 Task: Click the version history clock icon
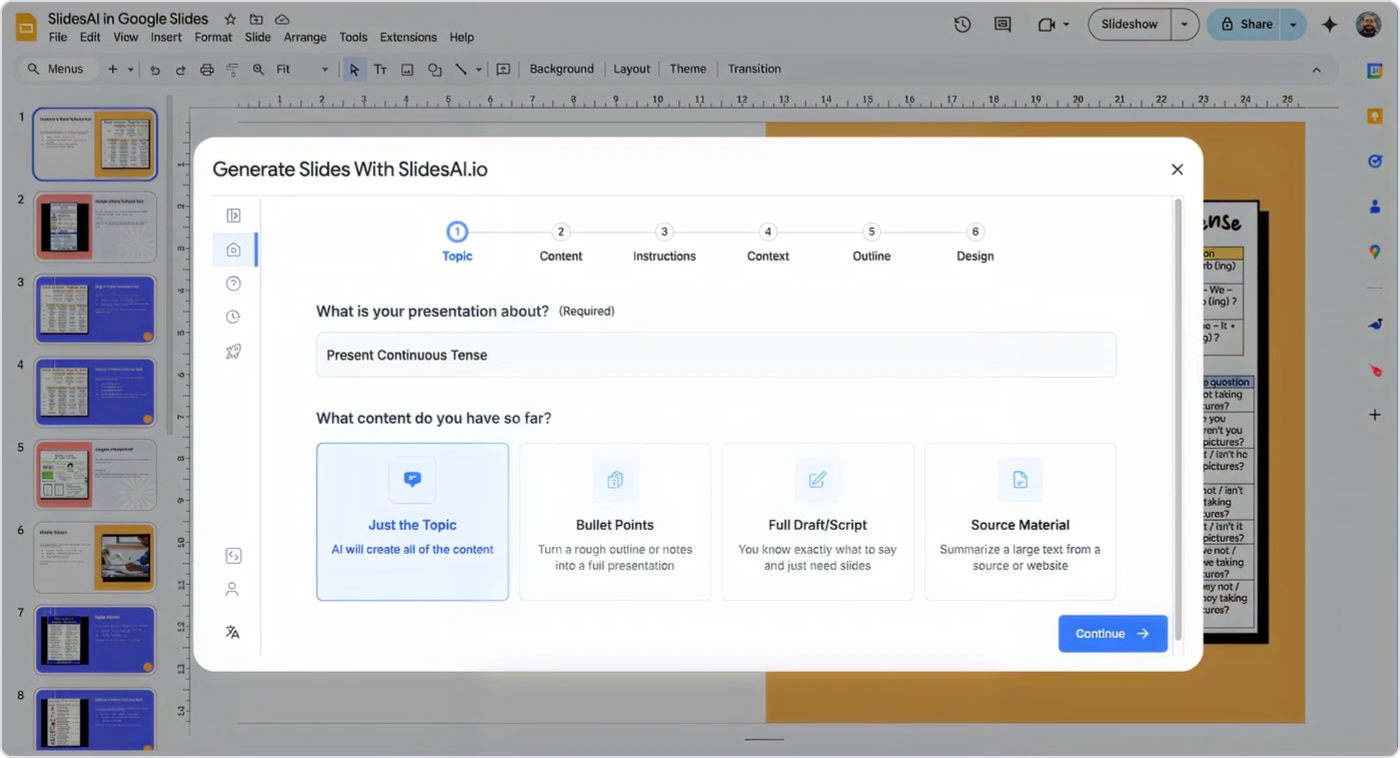(x=962, y=25)
